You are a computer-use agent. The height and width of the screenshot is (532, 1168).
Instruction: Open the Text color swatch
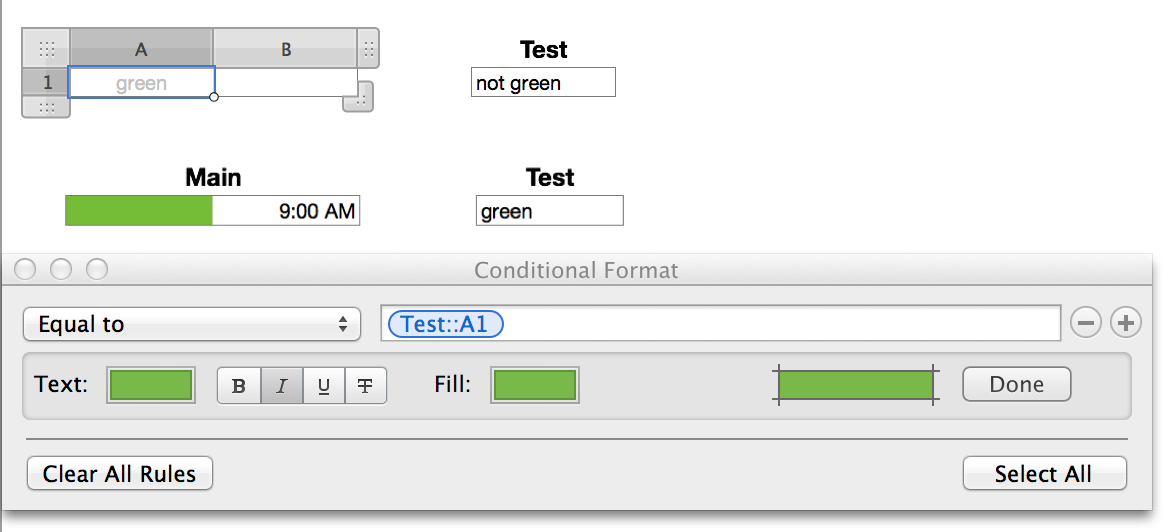(x=150, y=386)
